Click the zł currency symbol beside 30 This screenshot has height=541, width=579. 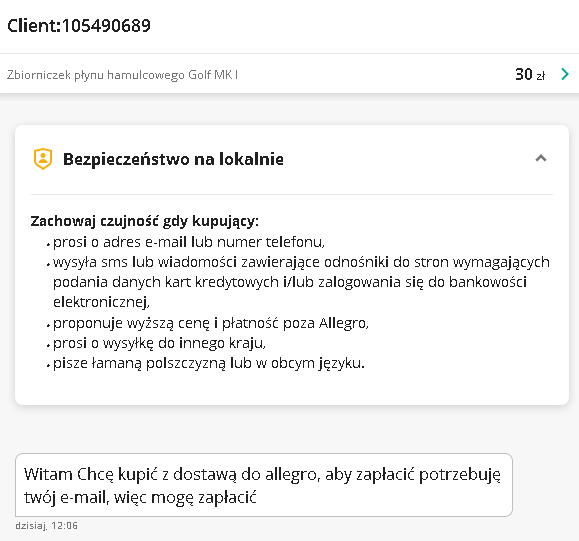tap(541, 76)
